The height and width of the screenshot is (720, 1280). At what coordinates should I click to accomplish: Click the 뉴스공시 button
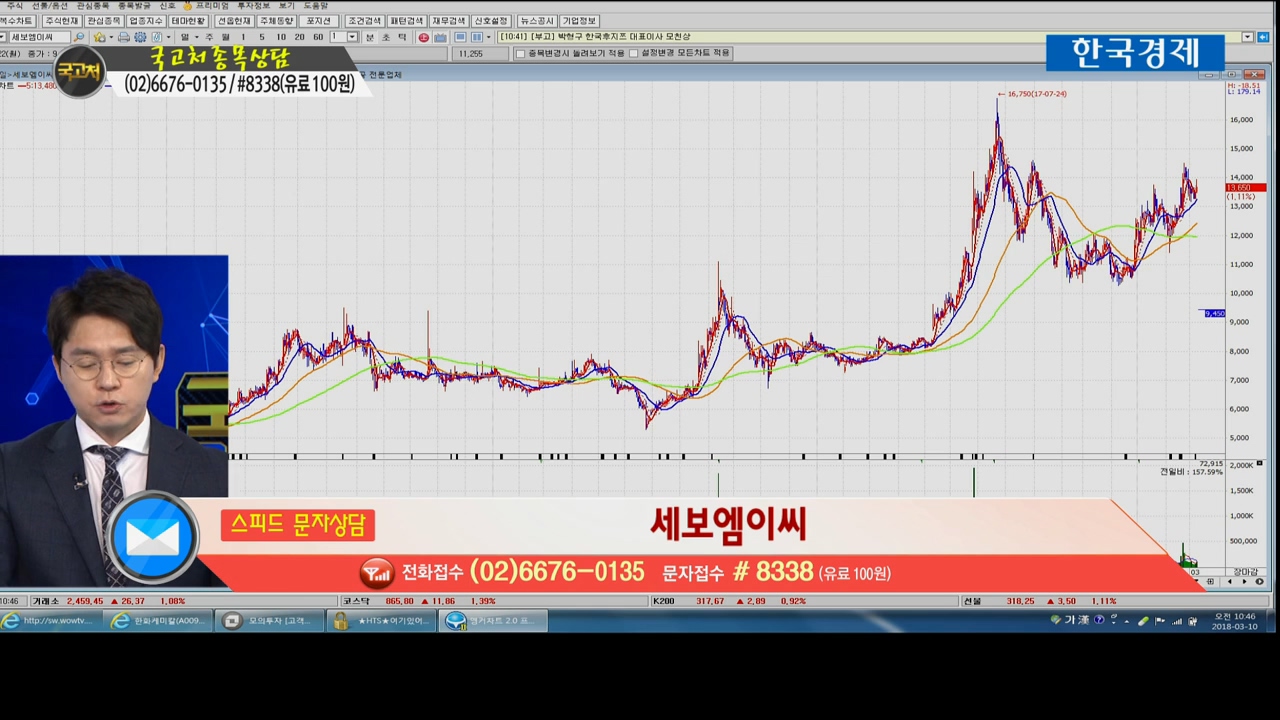click(x=537, y=21)
